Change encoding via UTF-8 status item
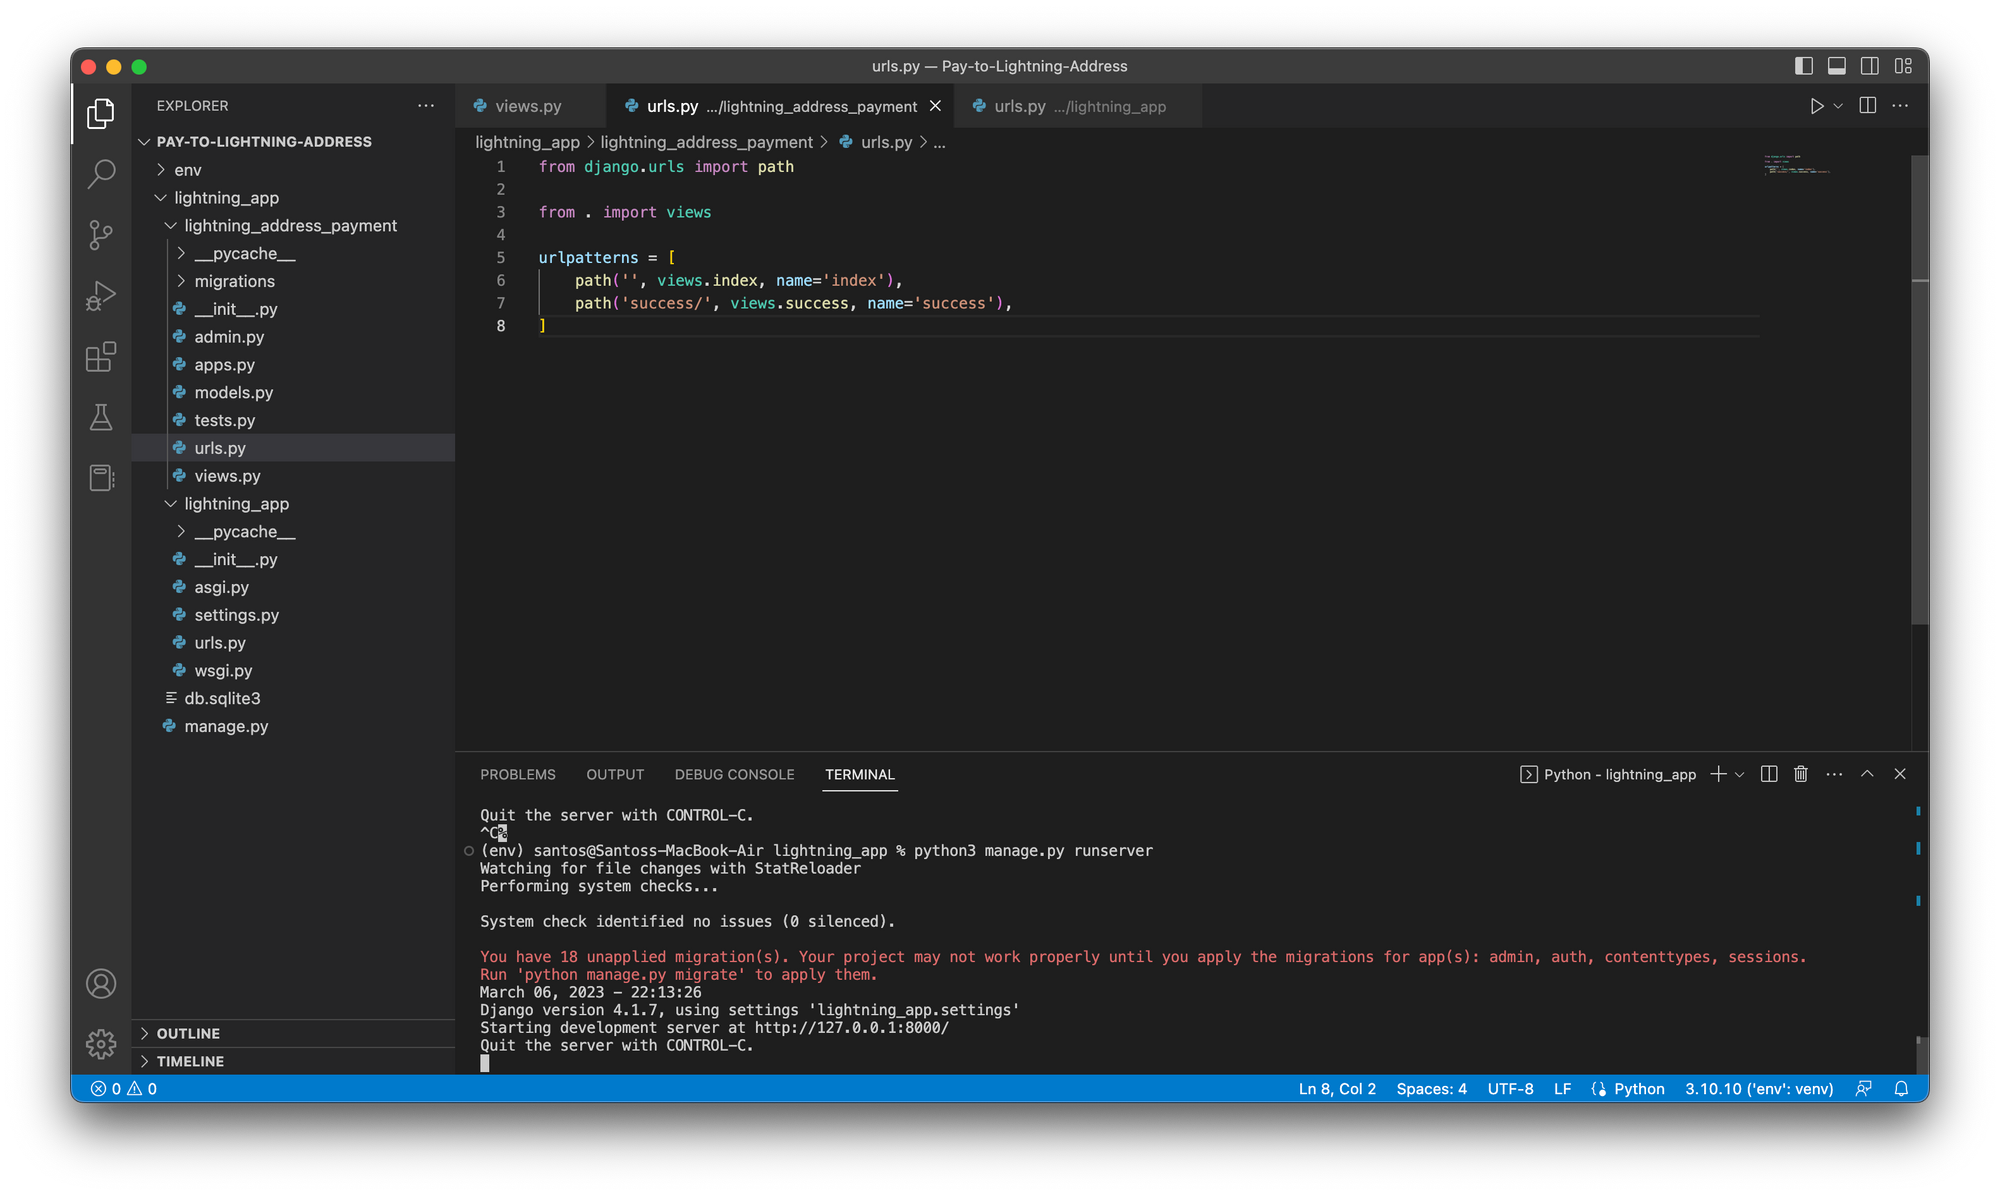Screen dimensions: 2000x1196 point(1510,1089)
